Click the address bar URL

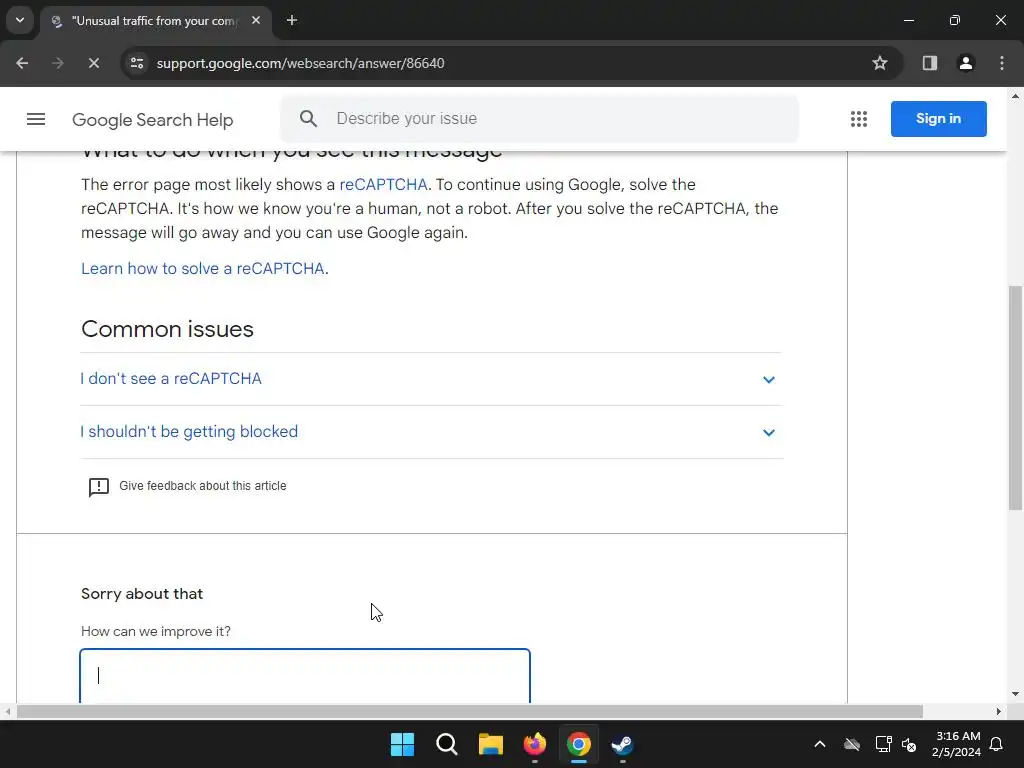tap(300, 63)
